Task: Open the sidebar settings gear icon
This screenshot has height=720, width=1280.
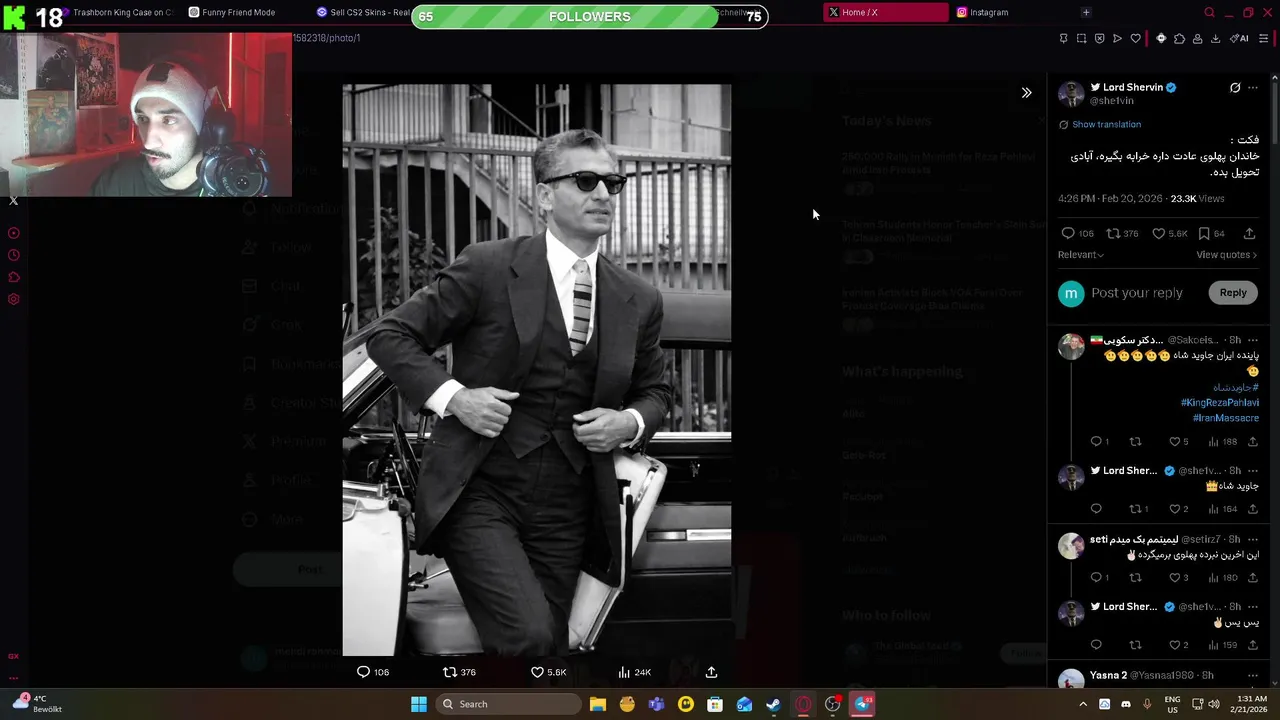Action: click(13, 299)
